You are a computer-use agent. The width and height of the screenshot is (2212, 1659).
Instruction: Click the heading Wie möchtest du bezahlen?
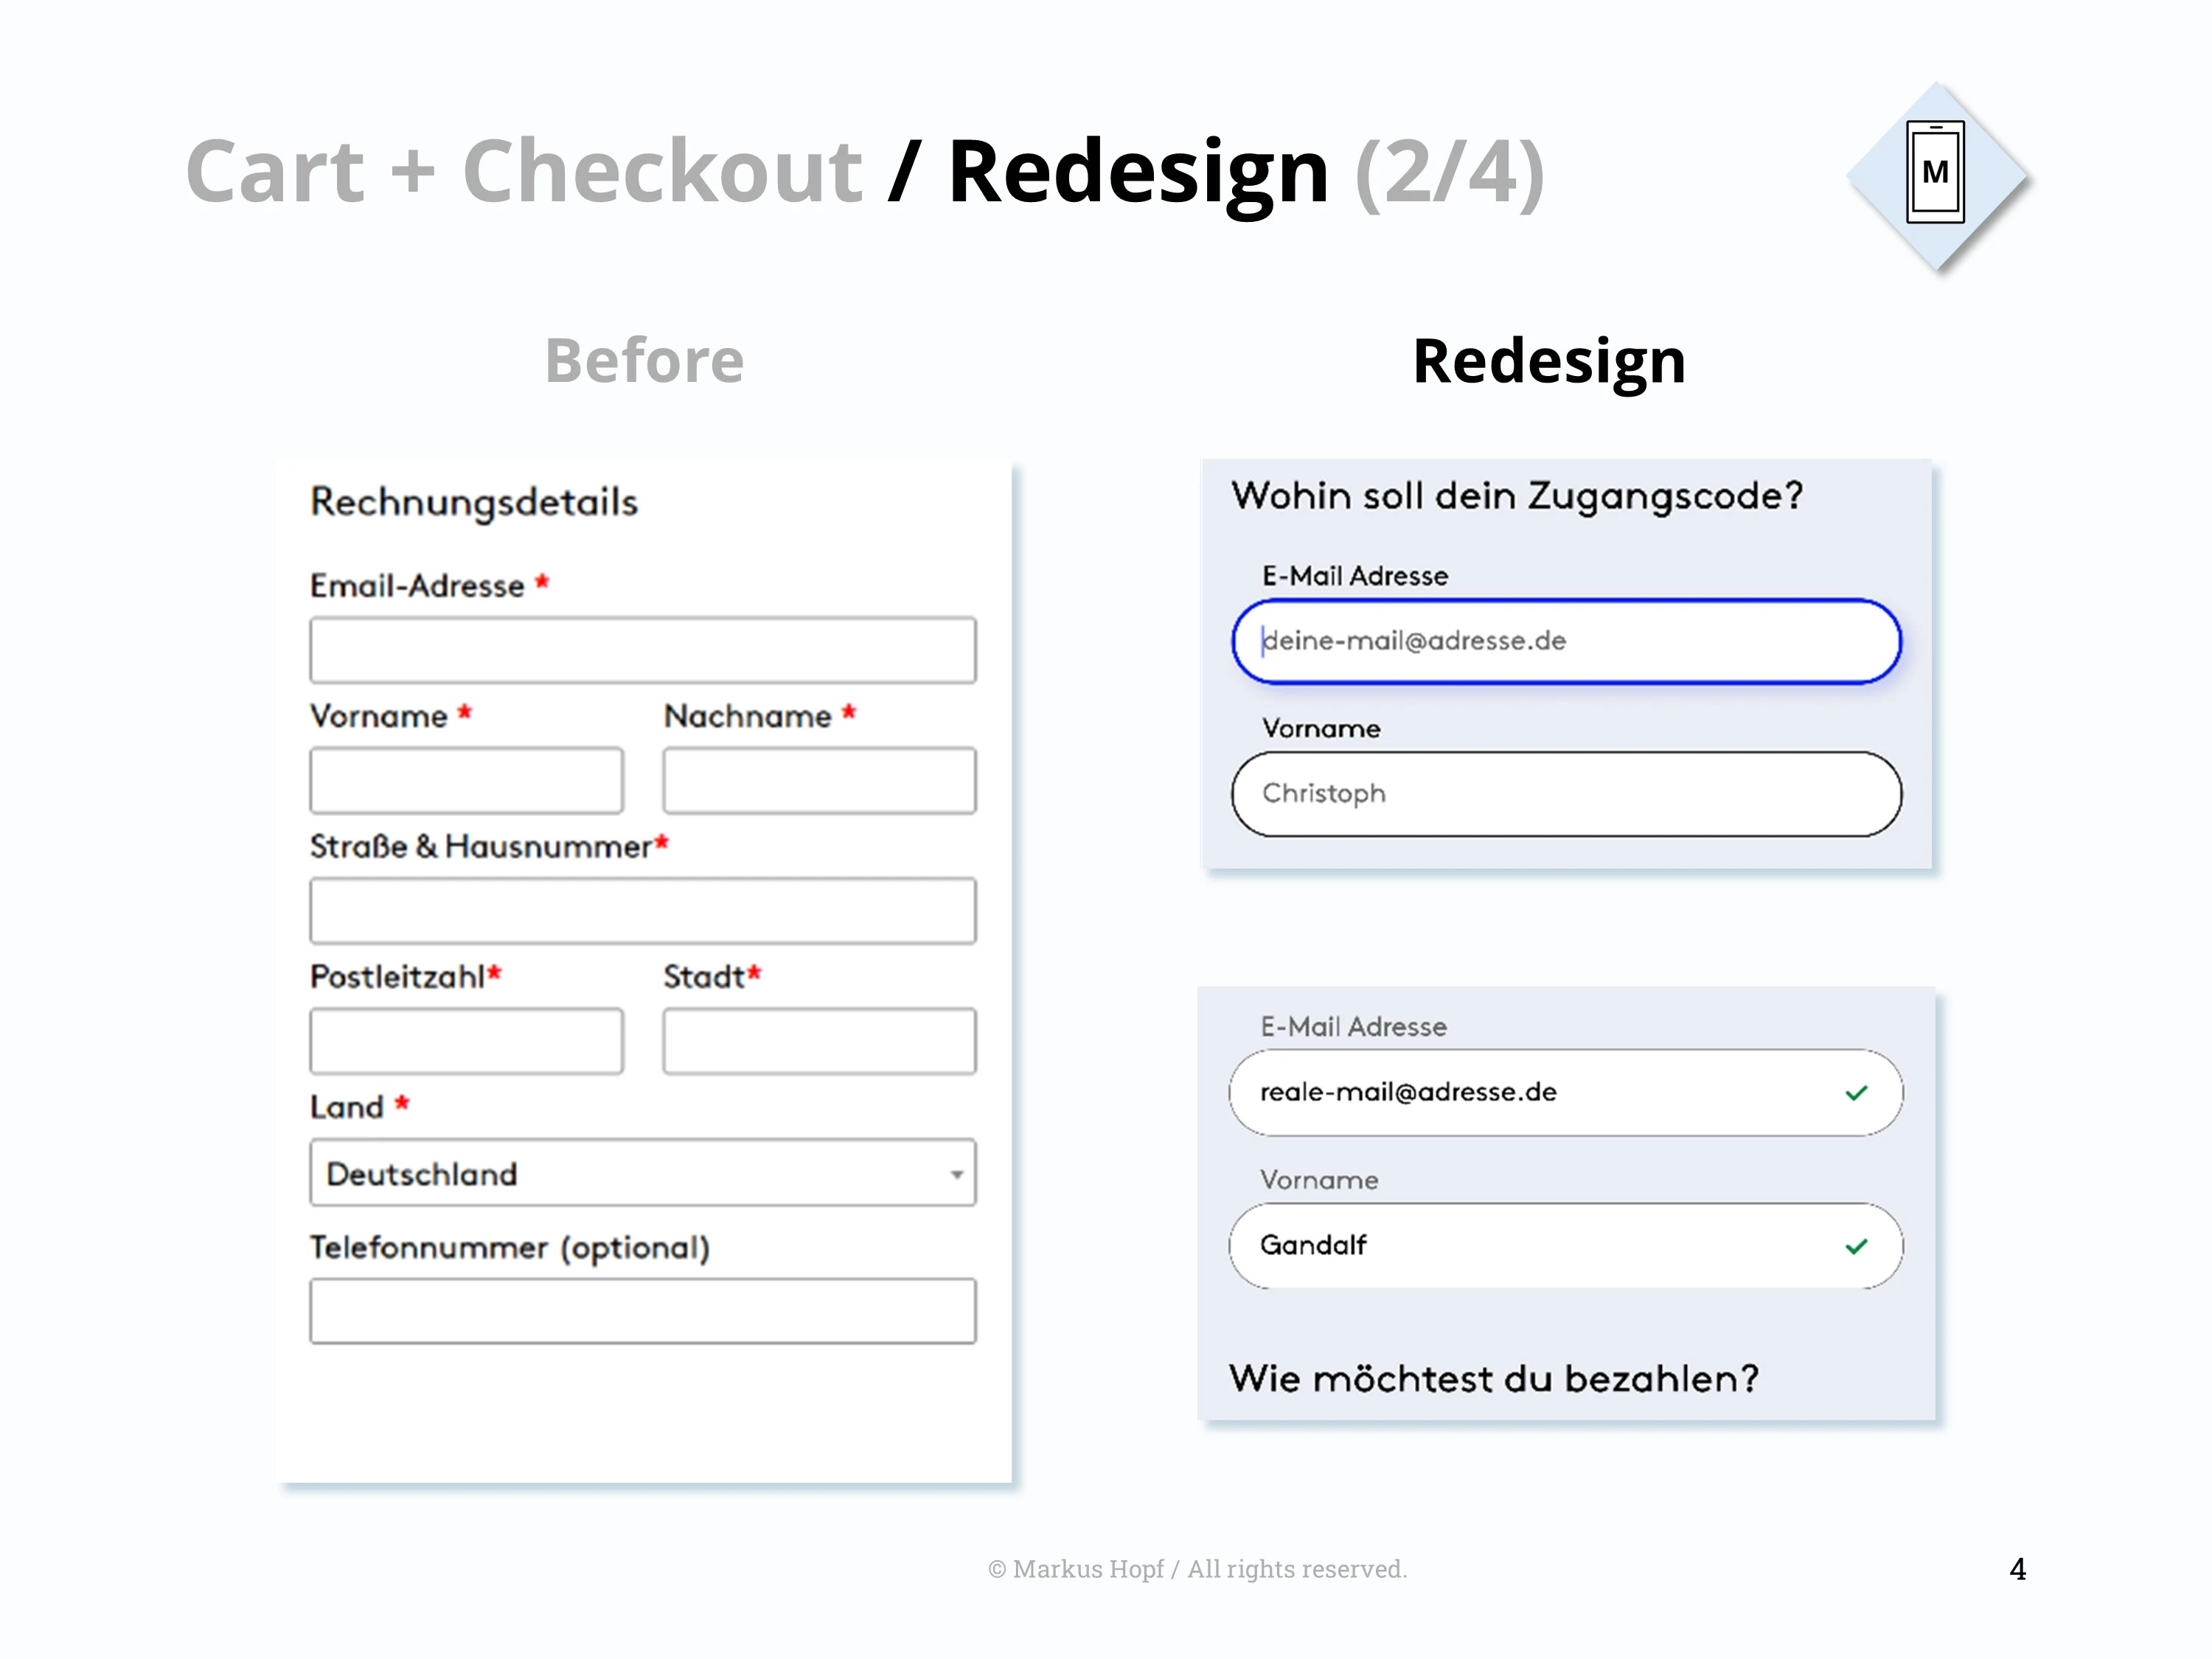click(x=1494, y=1379)
